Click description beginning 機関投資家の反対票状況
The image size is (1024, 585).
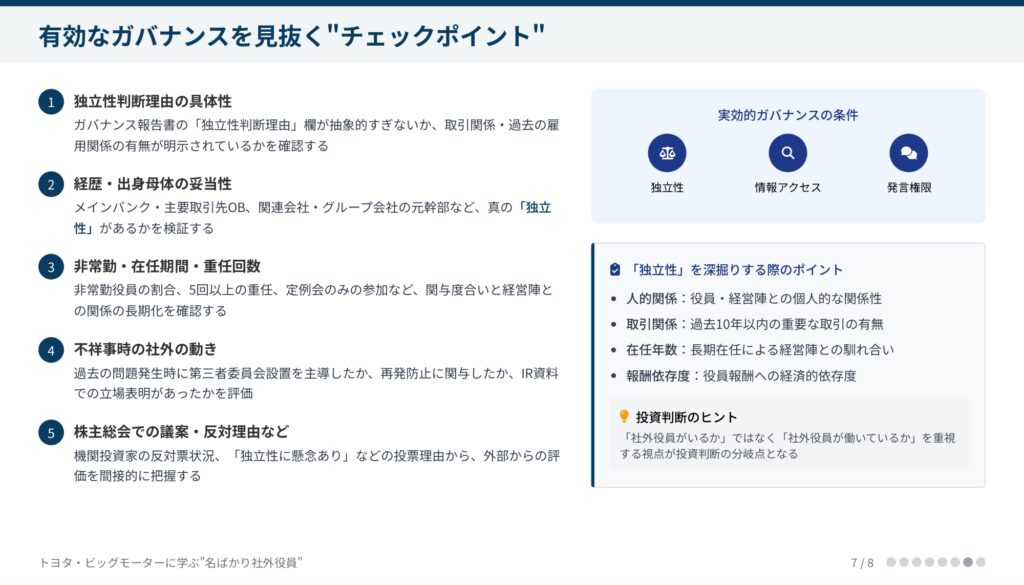pos(317,466)
